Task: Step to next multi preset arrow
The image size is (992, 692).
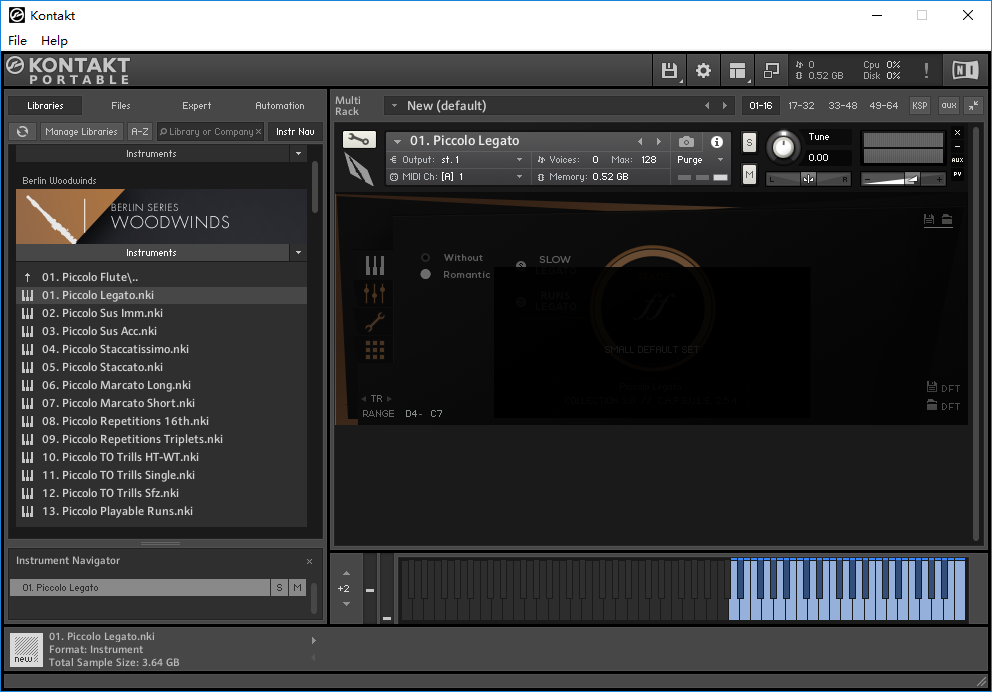Action: click(x=725, y=106)
